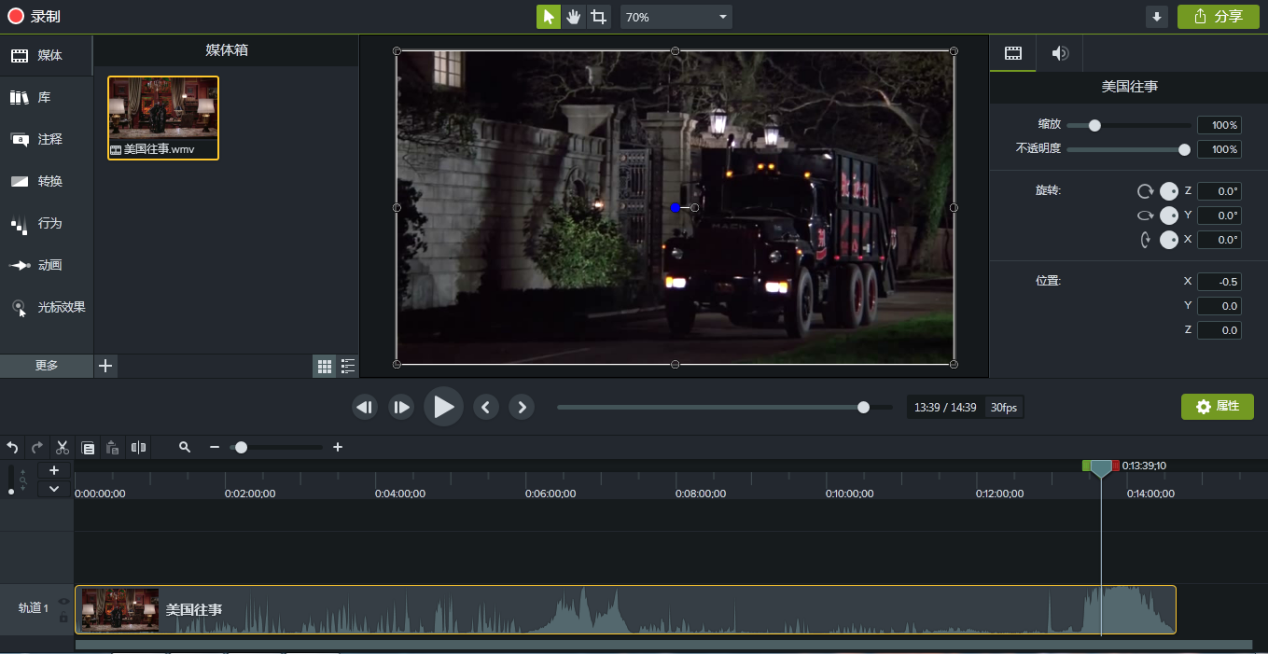This screenshot has width=1268, height=654.
Task: Open the Library (库) tab
Action: 46,97
